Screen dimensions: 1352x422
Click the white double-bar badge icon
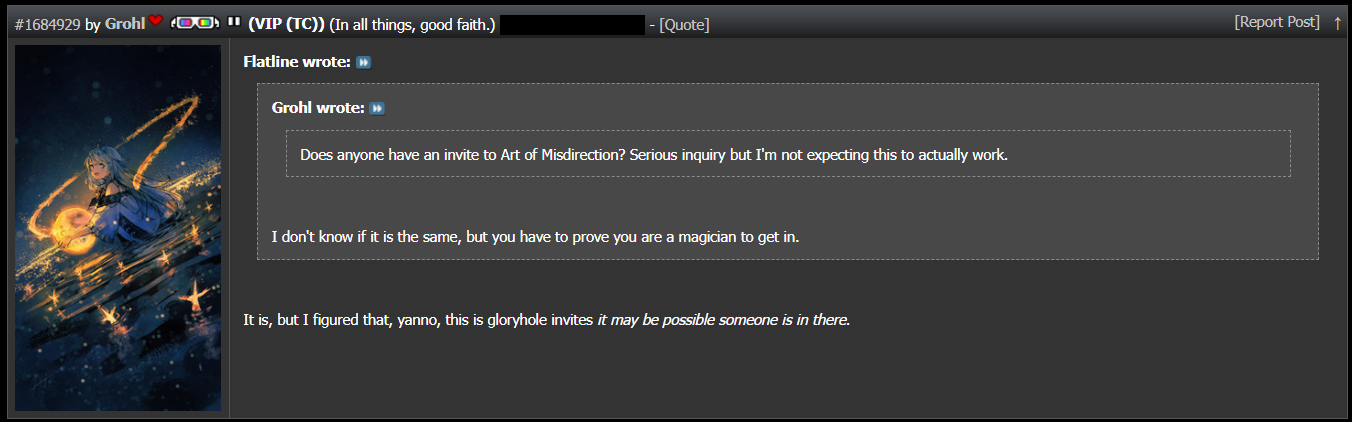click(x=234, y=20)
